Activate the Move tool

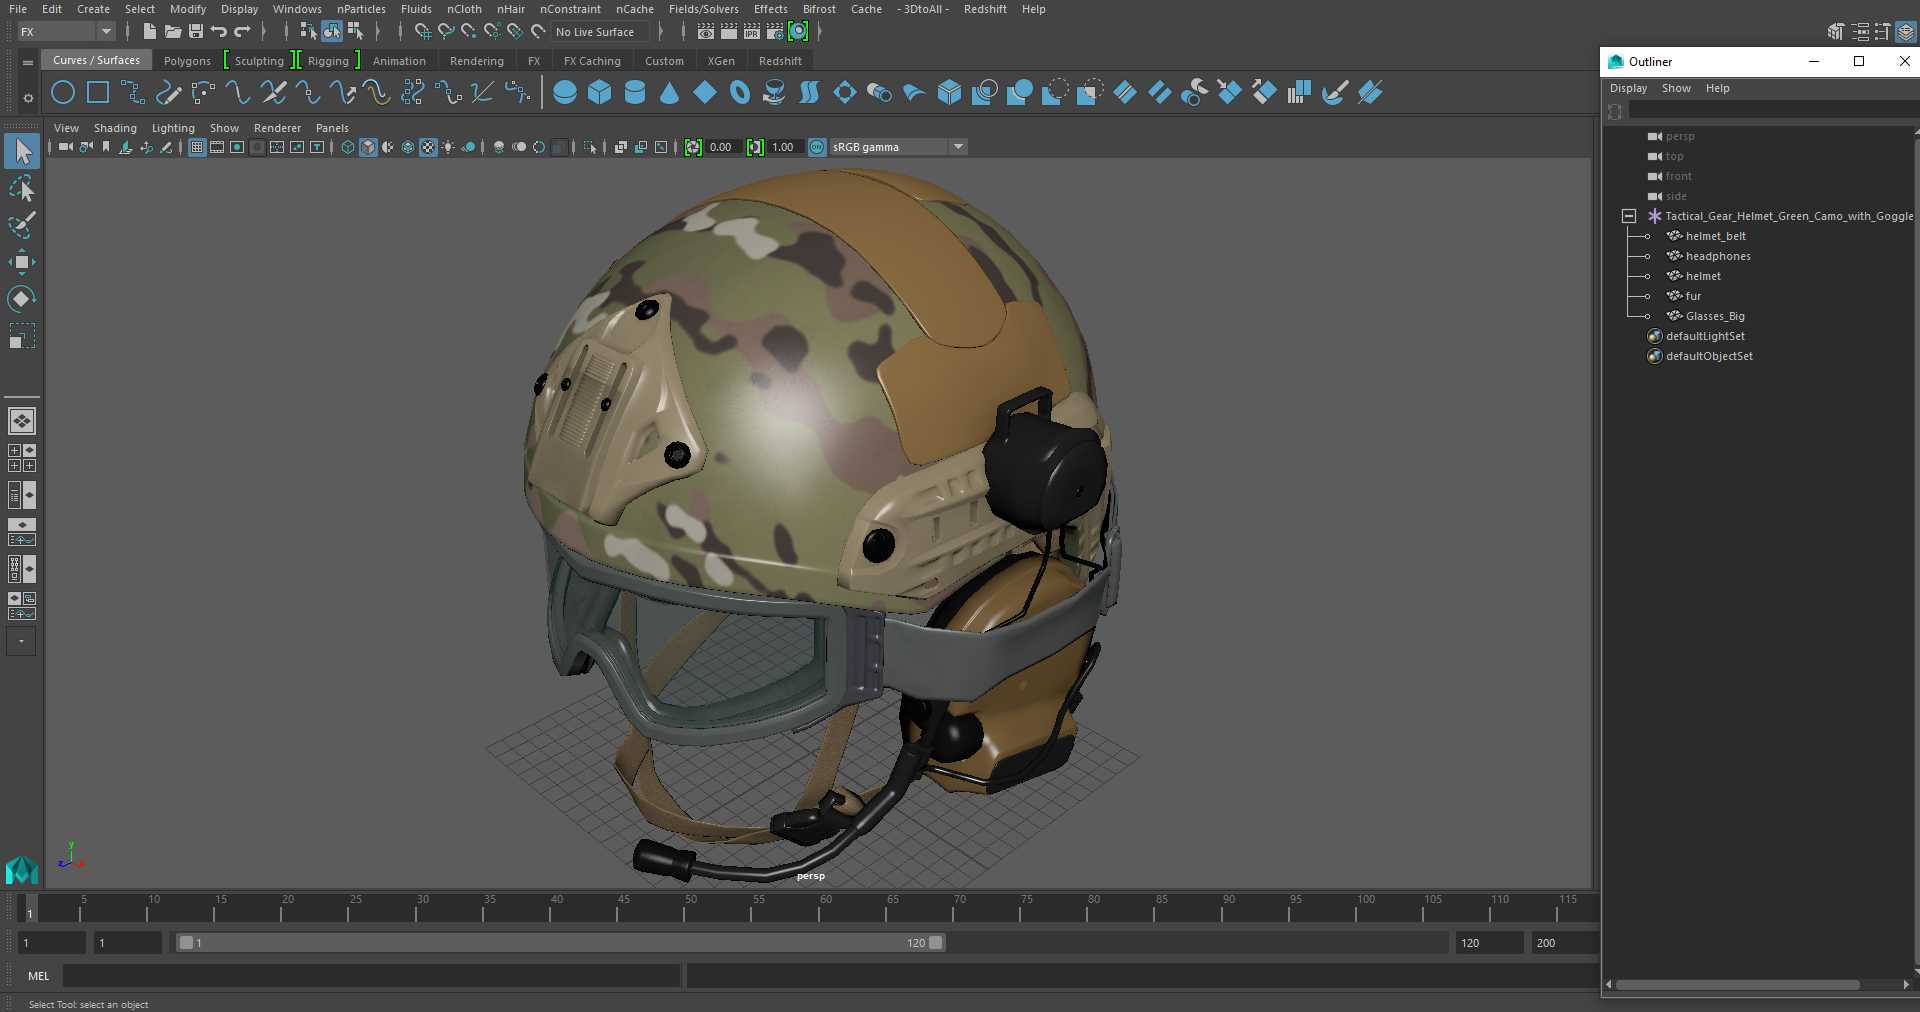22,262
